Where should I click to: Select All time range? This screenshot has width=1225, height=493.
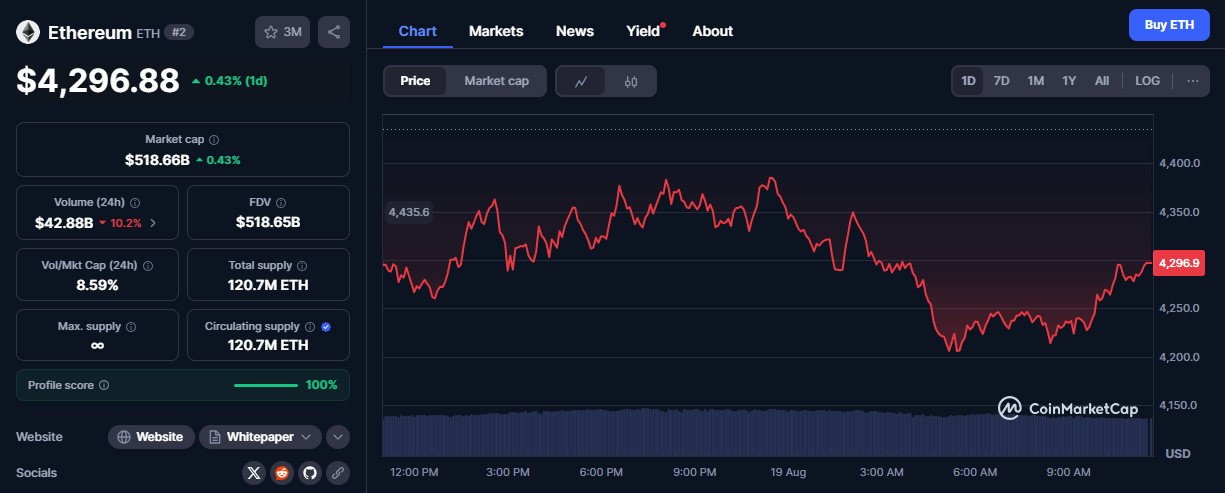(x=1102, y=81)
